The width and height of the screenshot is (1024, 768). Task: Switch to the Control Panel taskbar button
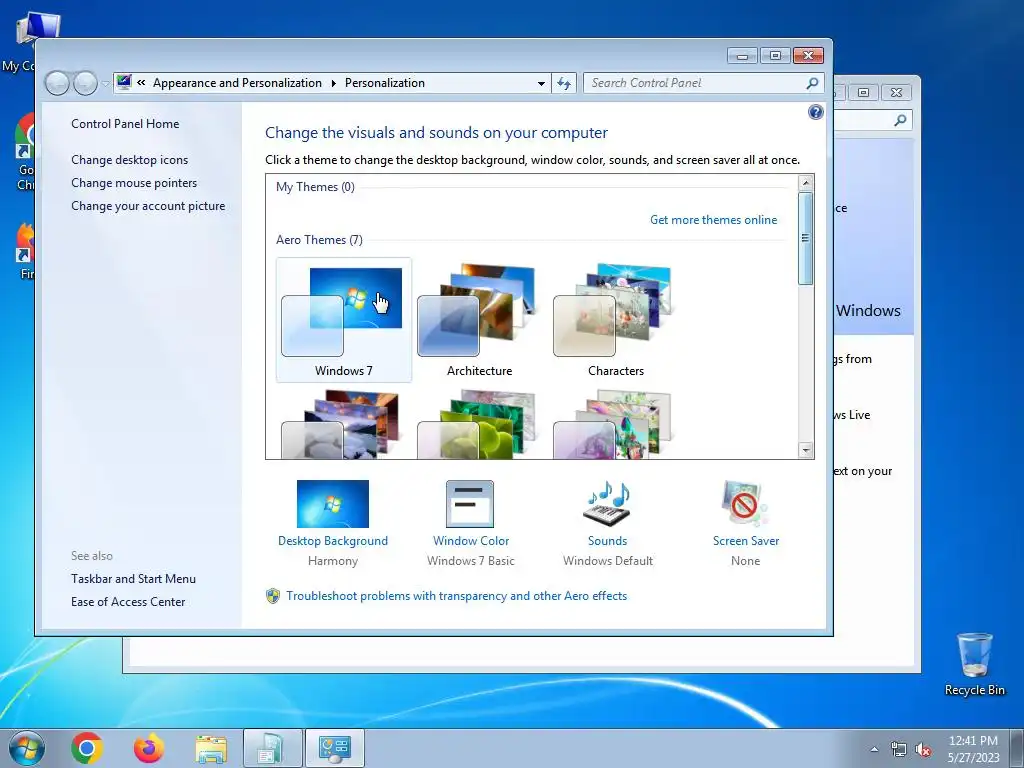[335, 748]
